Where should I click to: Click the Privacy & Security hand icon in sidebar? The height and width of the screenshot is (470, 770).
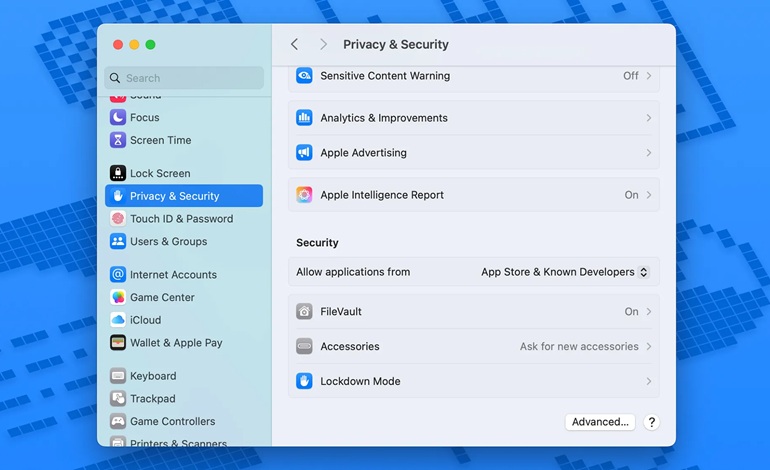pyautogui.click(x=118, y=196)
